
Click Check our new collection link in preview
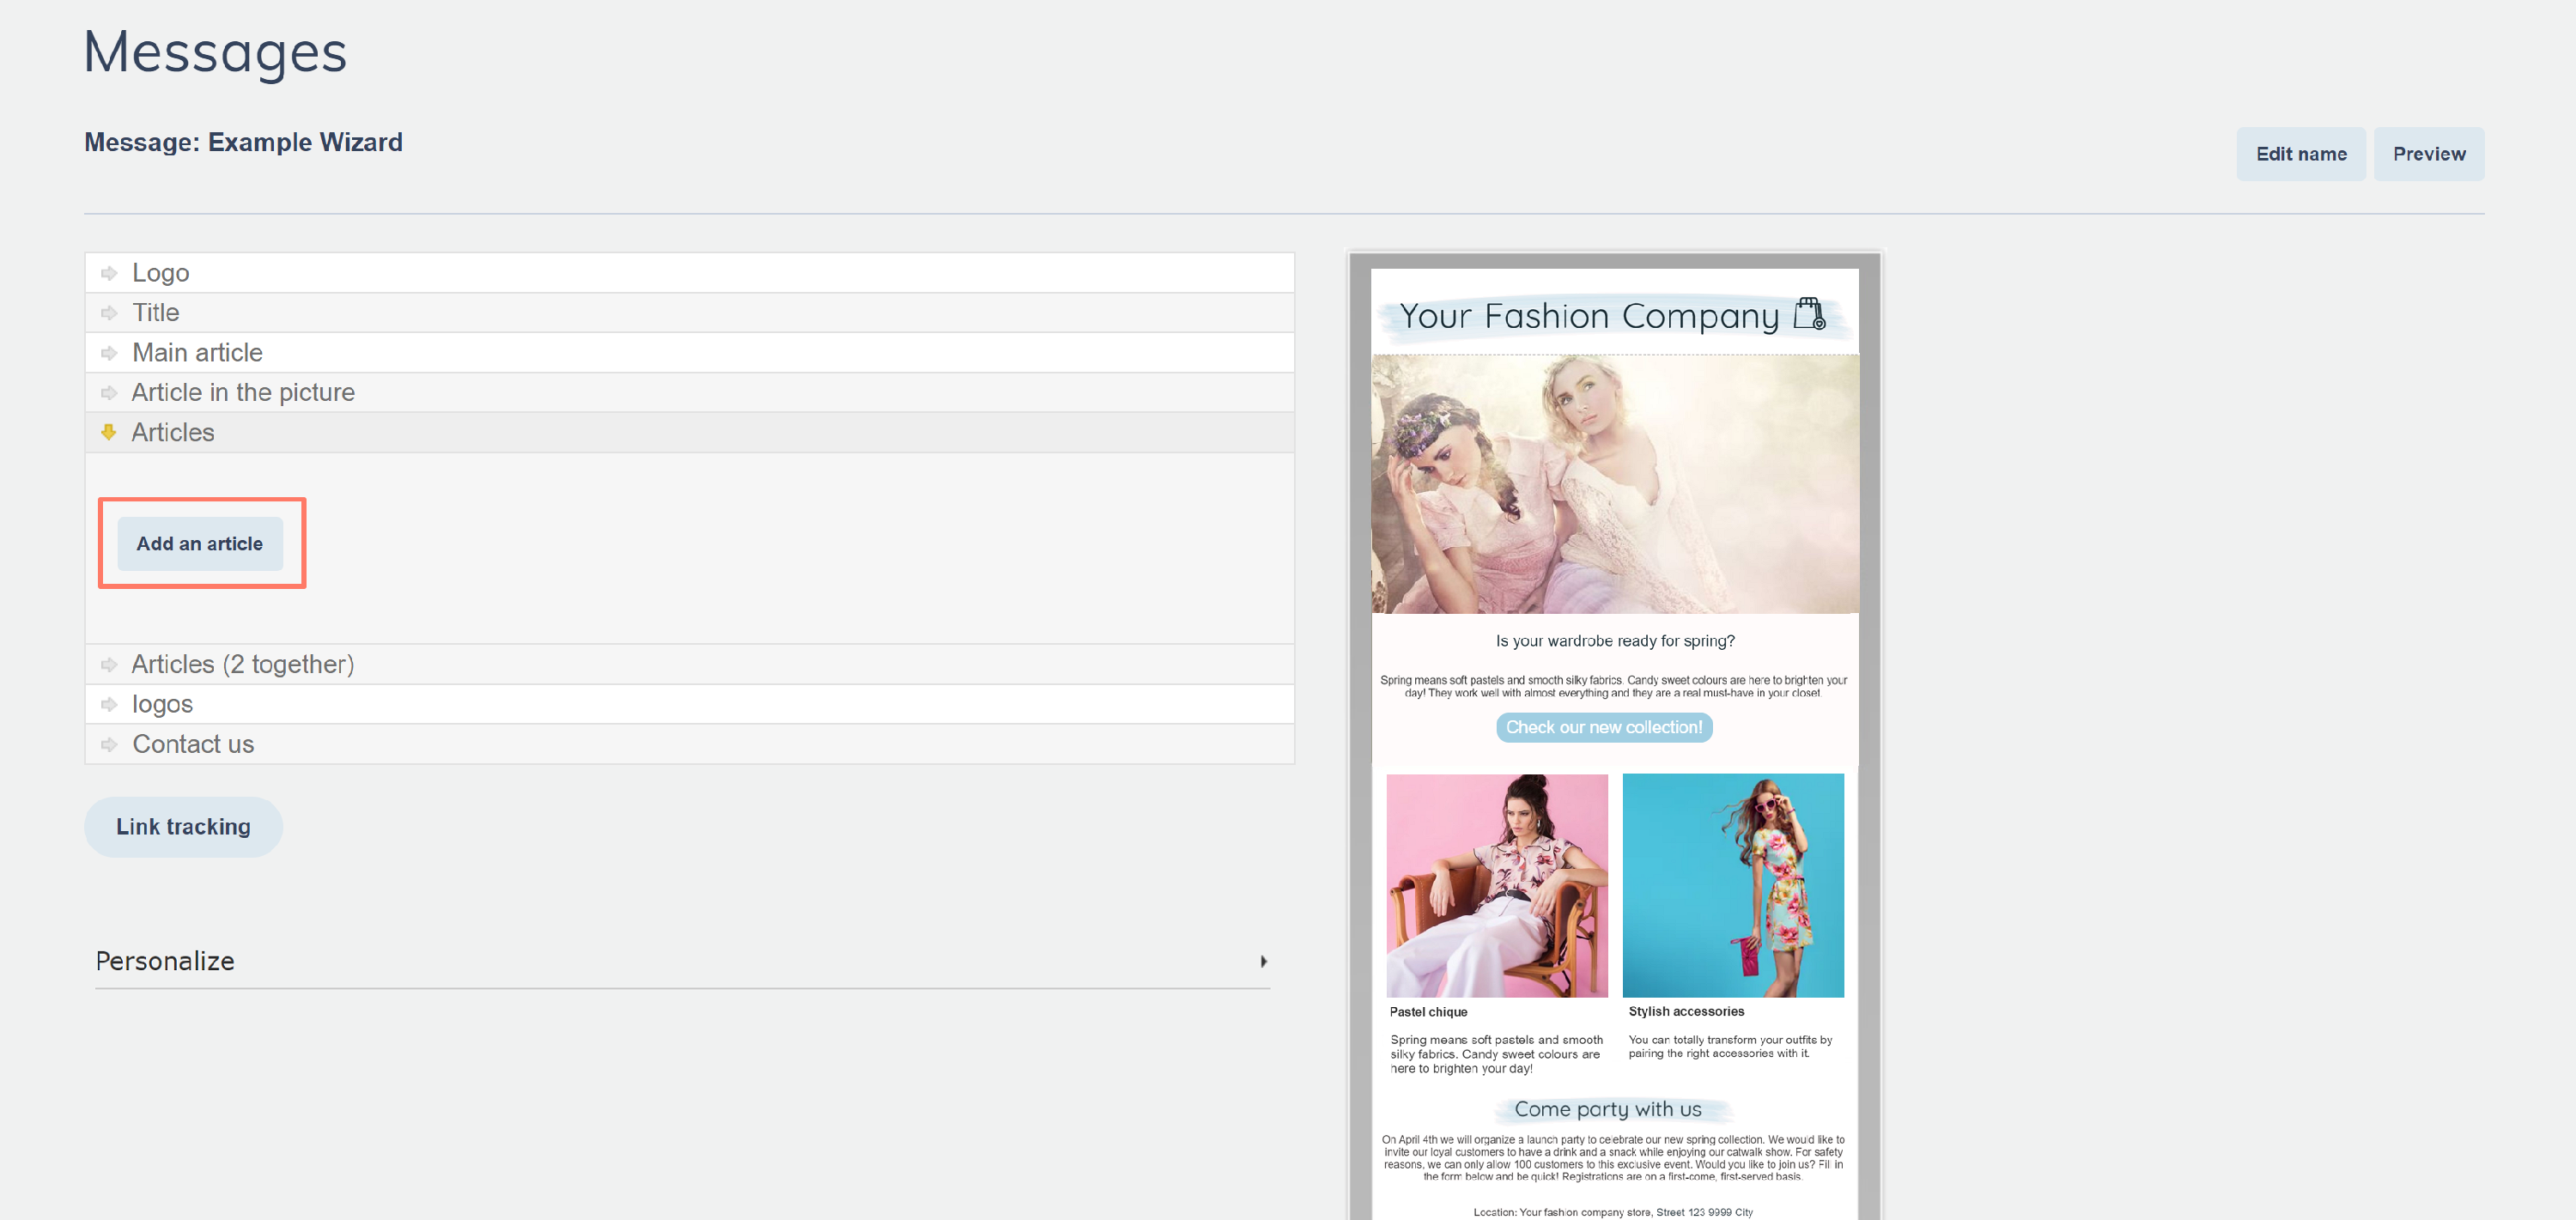[1603, 727]
